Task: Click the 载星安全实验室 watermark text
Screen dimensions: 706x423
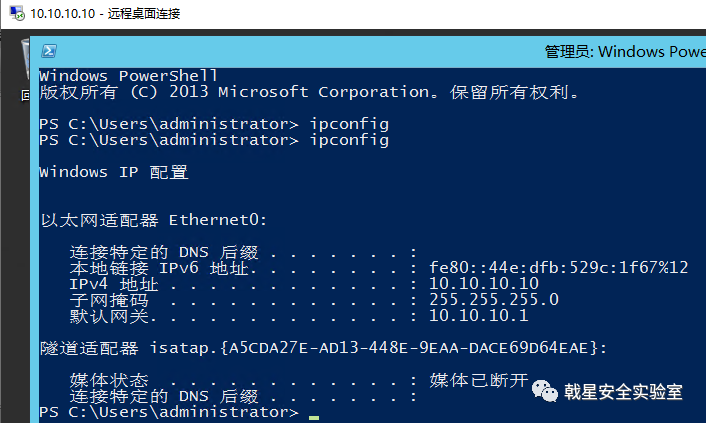Action: point(623,391)
